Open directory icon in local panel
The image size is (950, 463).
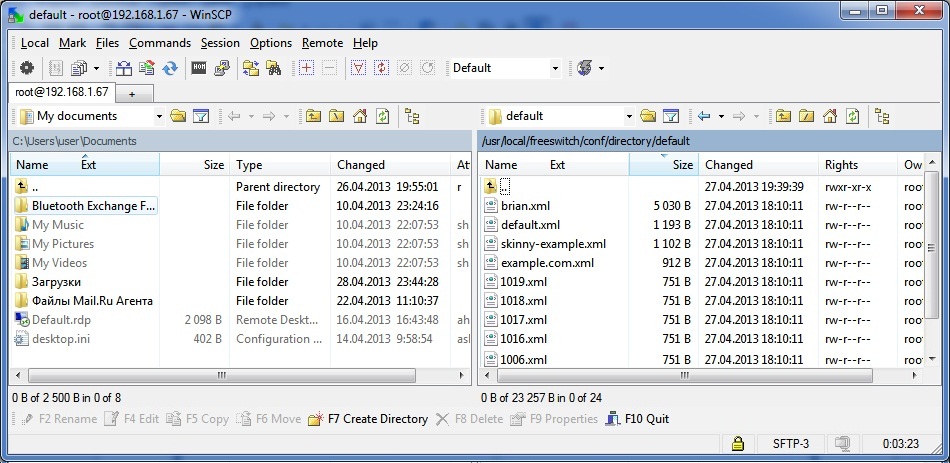tap(178, 116)
